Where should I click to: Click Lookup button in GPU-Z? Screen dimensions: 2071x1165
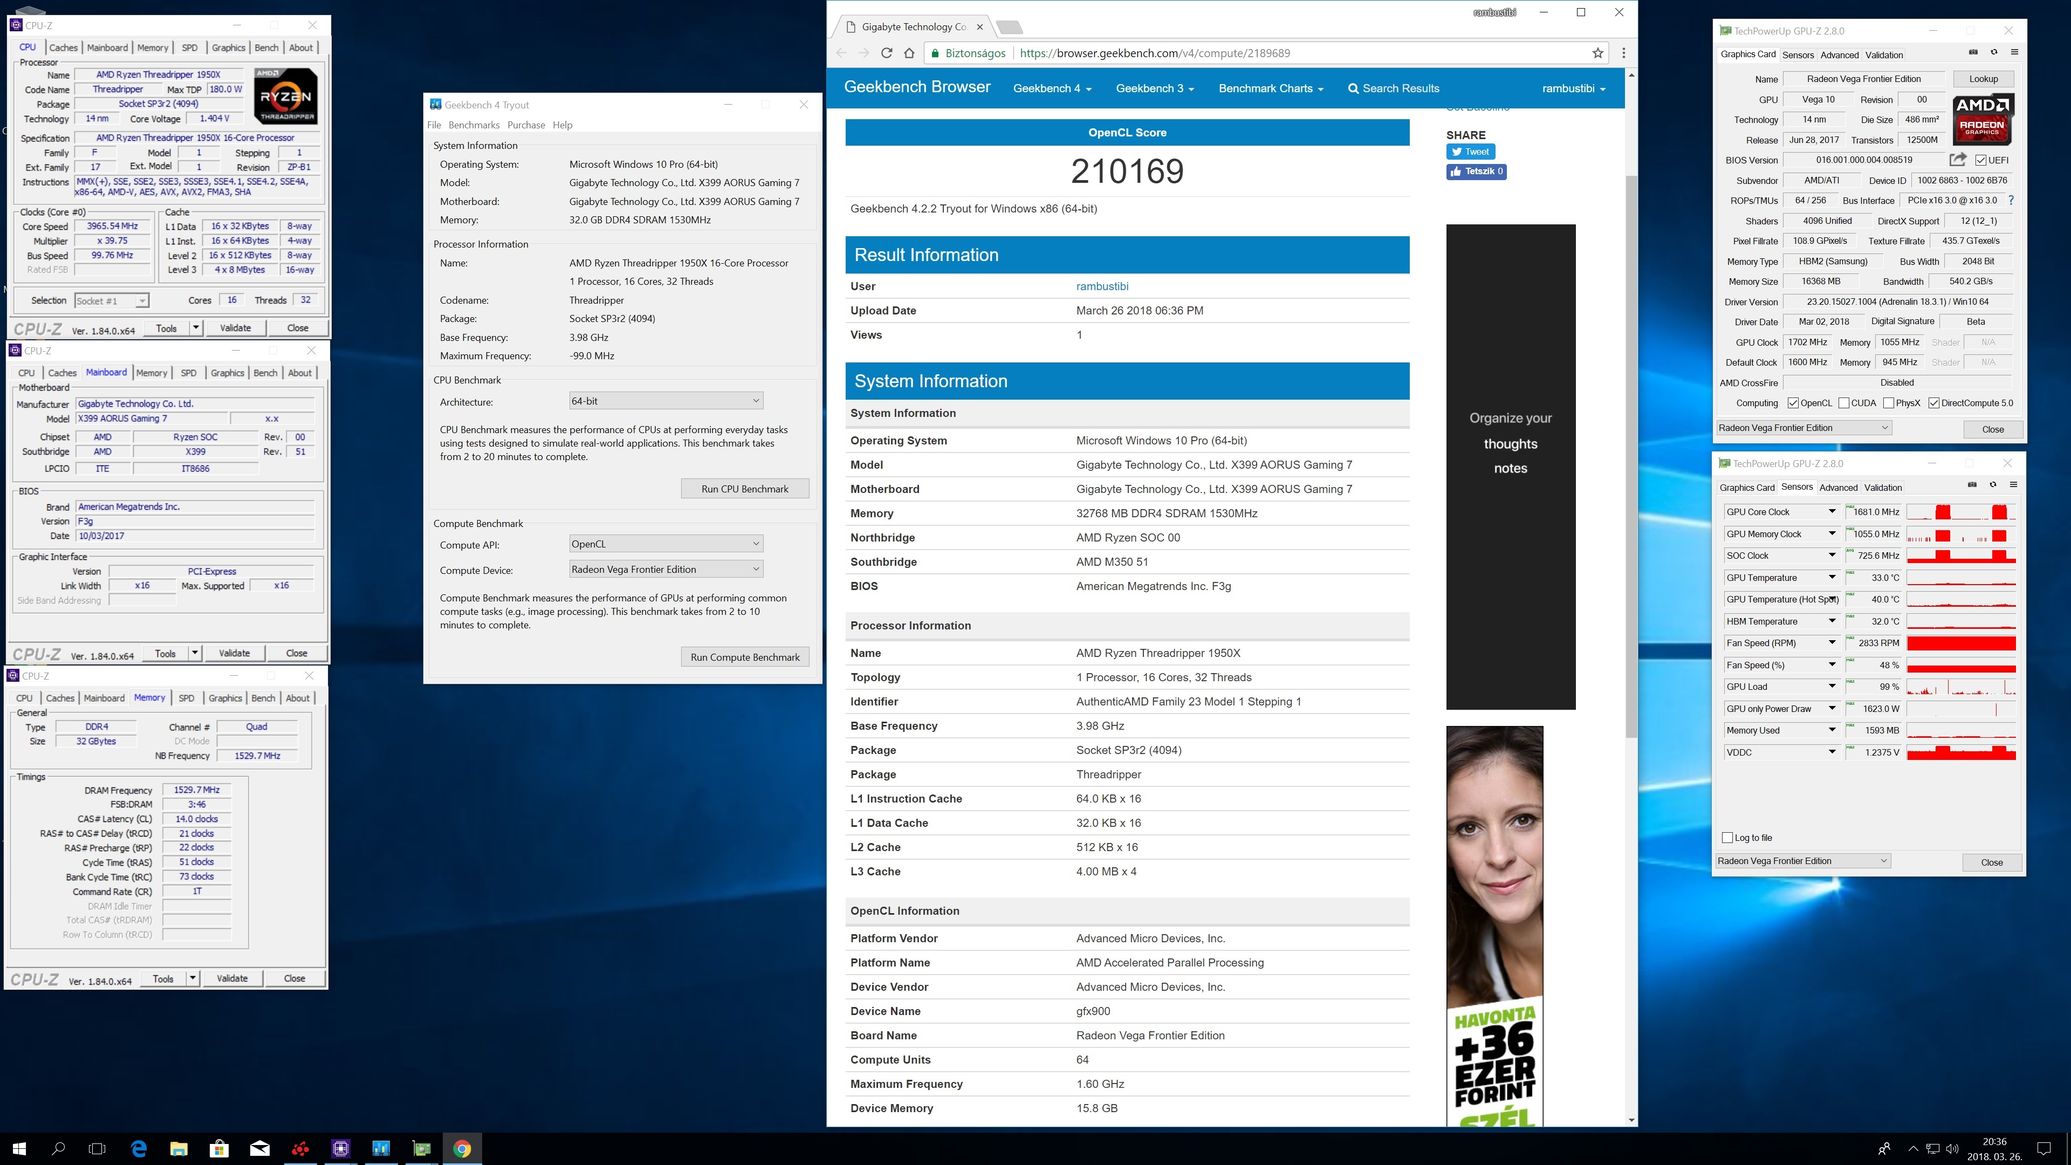coord(1984,79)
